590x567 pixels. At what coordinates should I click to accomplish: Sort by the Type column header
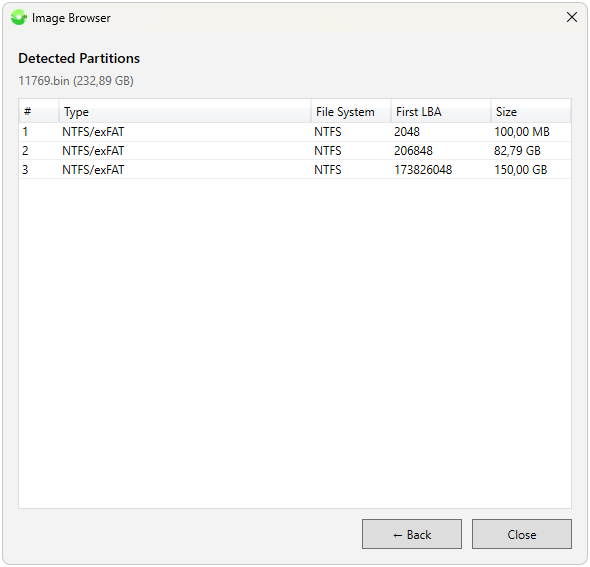[185, 111]
